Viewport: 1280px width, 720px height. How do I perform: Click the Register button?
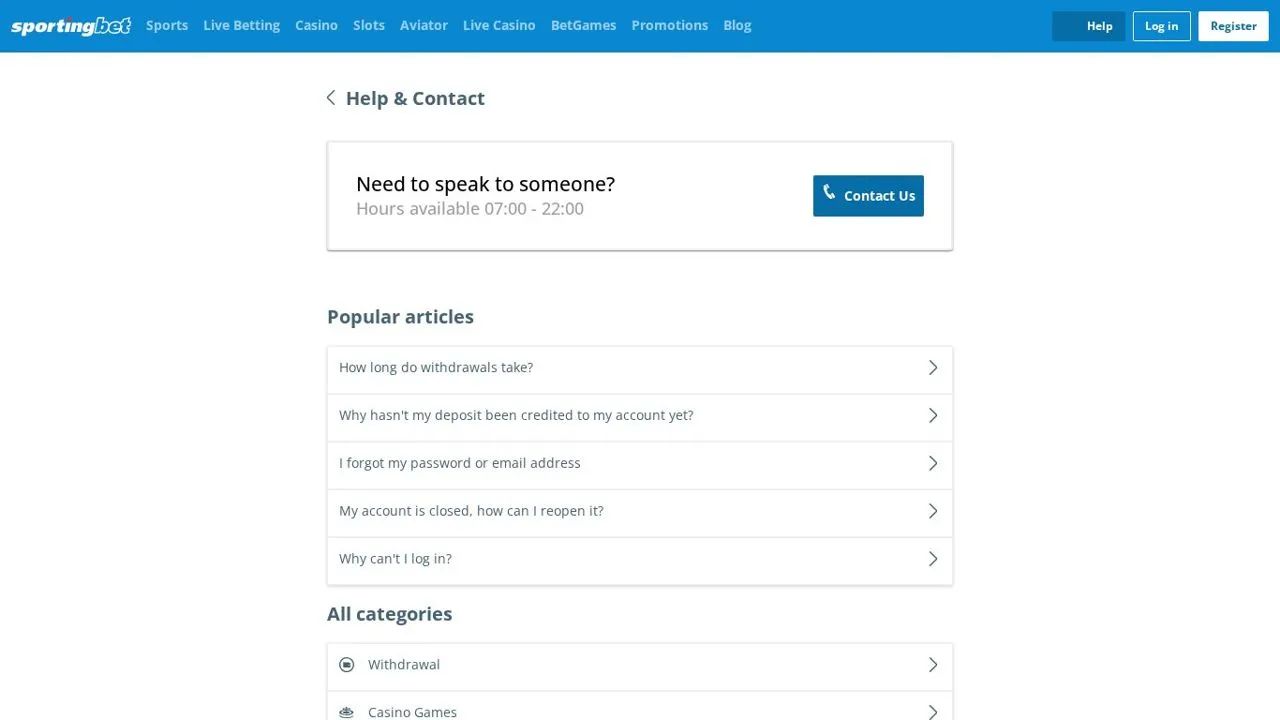click(1233, 26)
